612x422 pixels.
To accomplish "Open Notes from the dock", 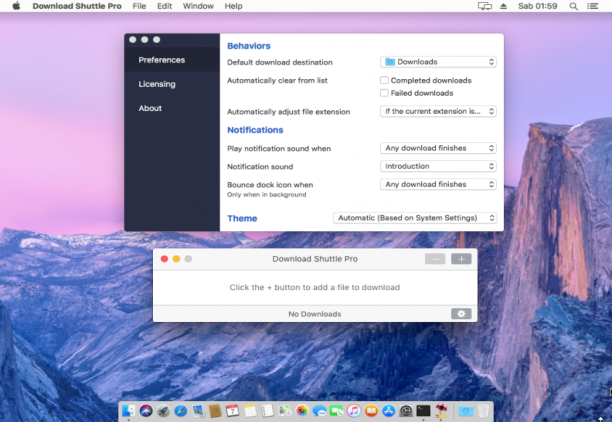I will pos(250,411).
